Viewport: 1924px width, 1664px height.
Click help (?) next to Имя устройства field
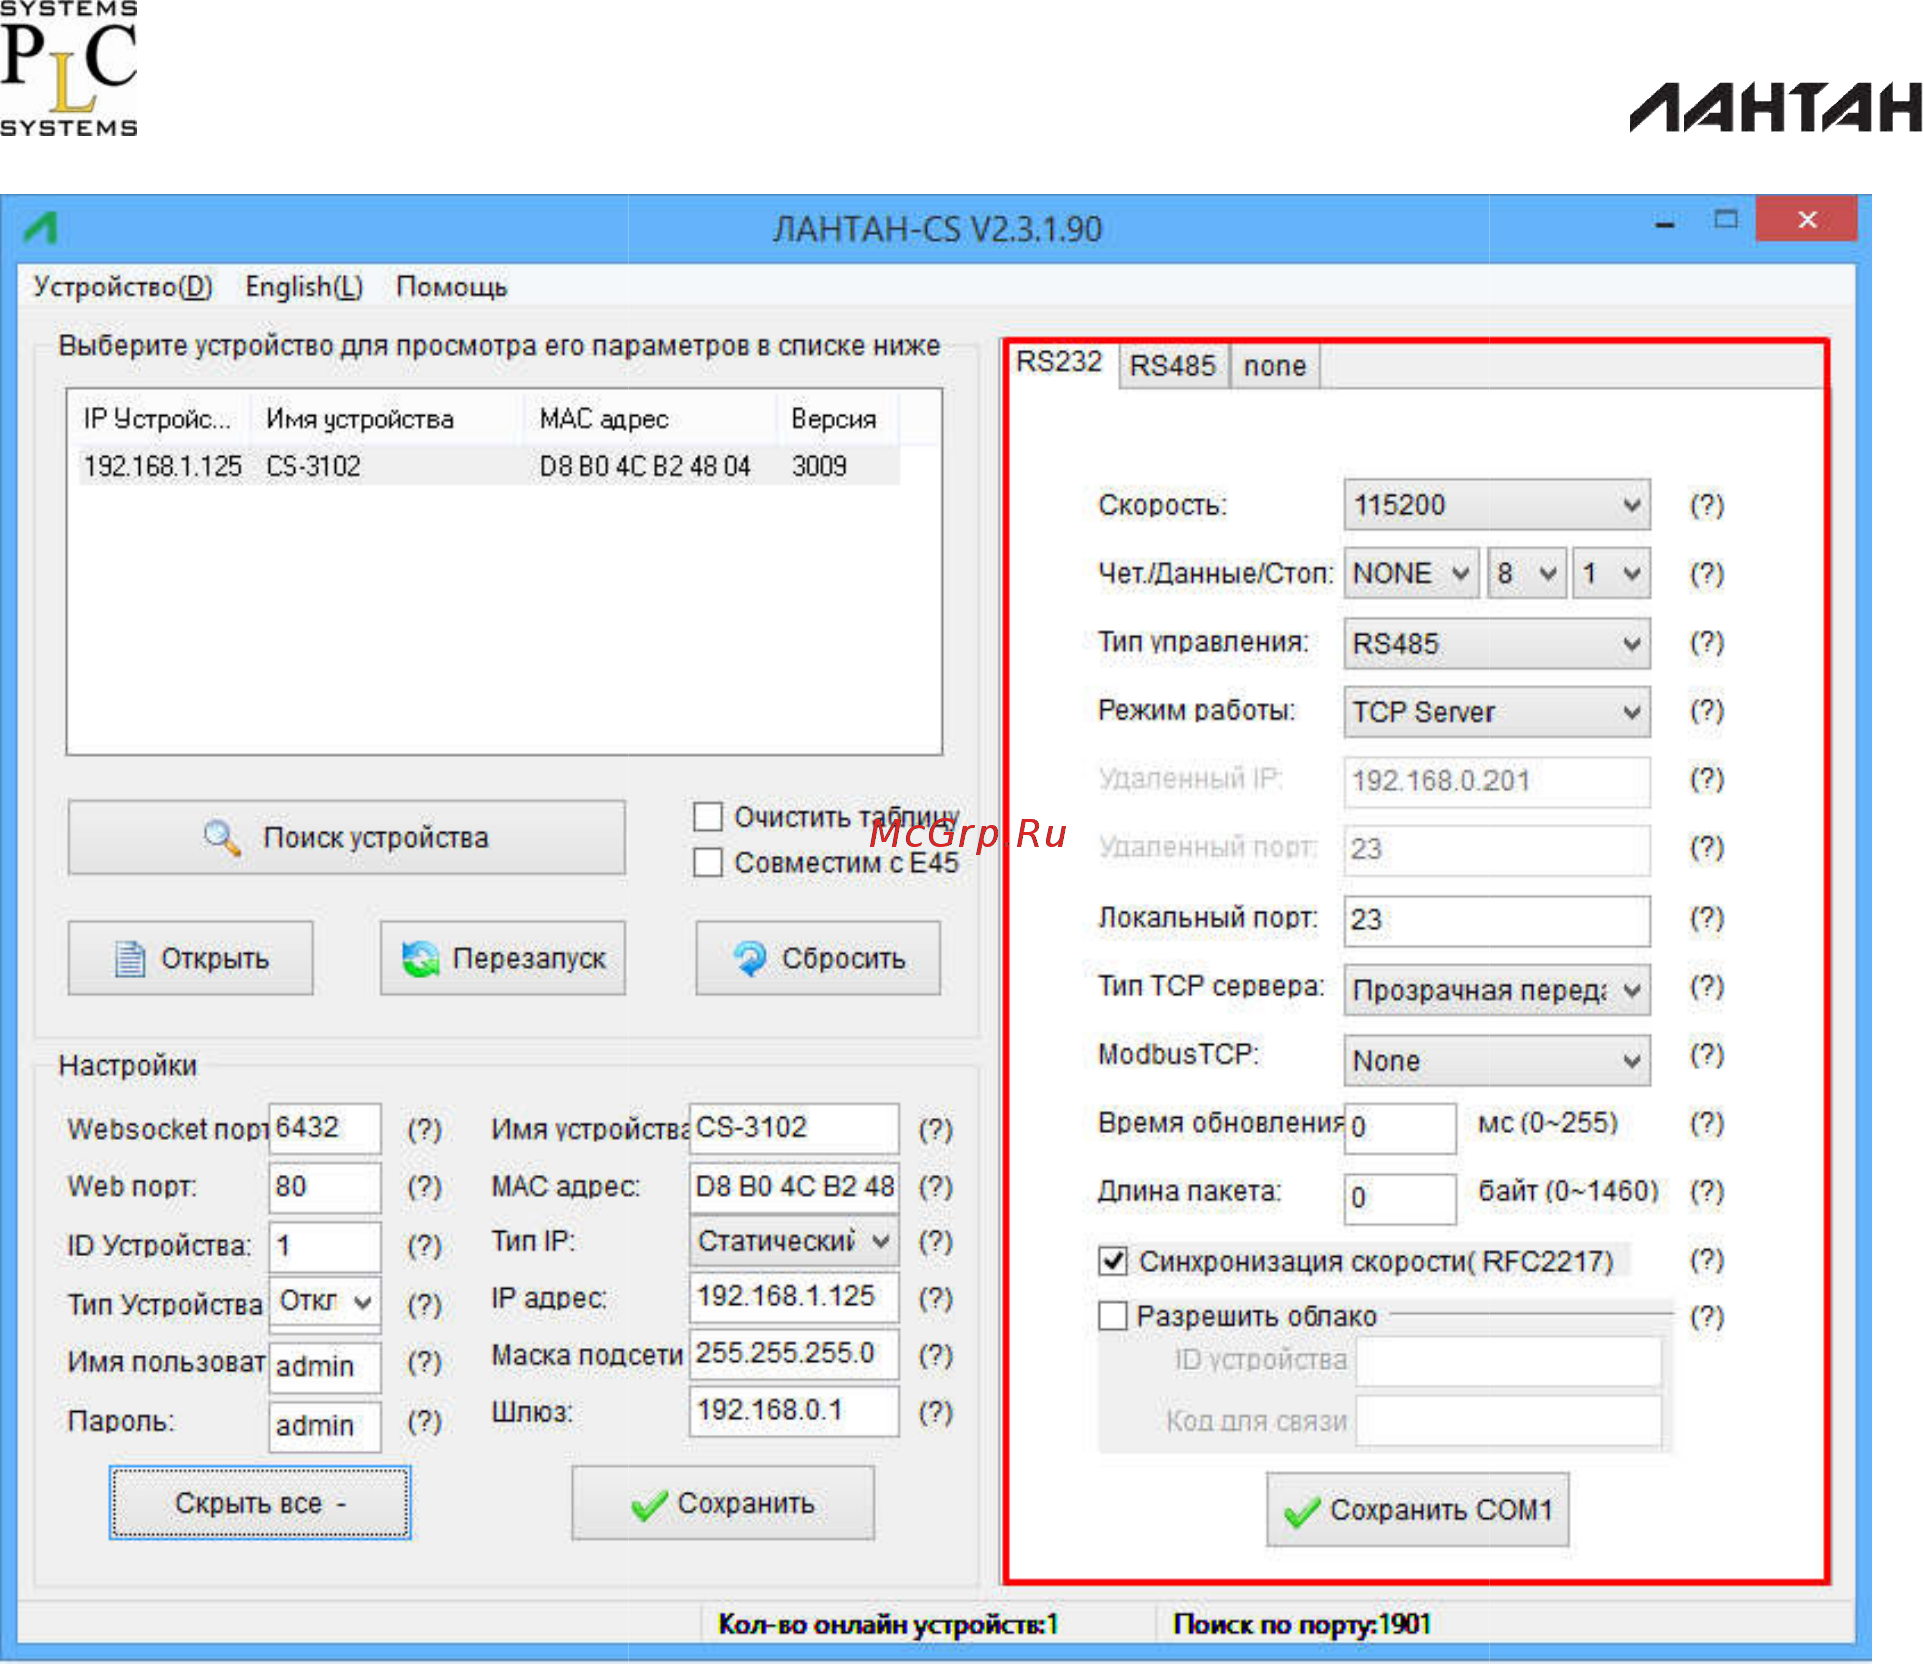[x=935, y=1129]
